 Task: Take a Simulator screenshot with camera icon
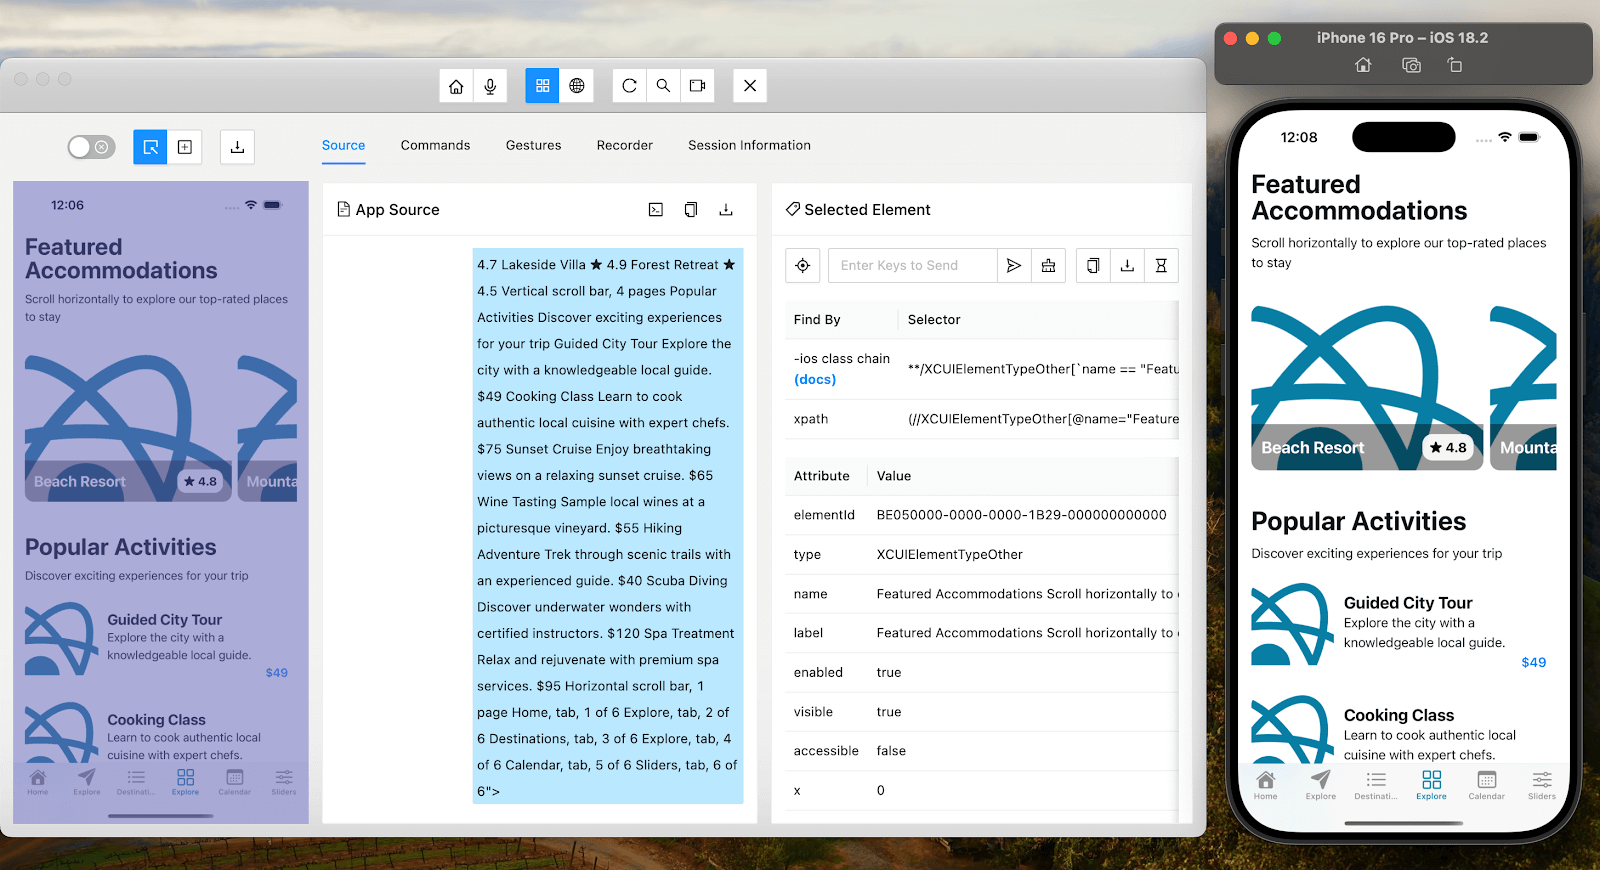coord(1411,65)
